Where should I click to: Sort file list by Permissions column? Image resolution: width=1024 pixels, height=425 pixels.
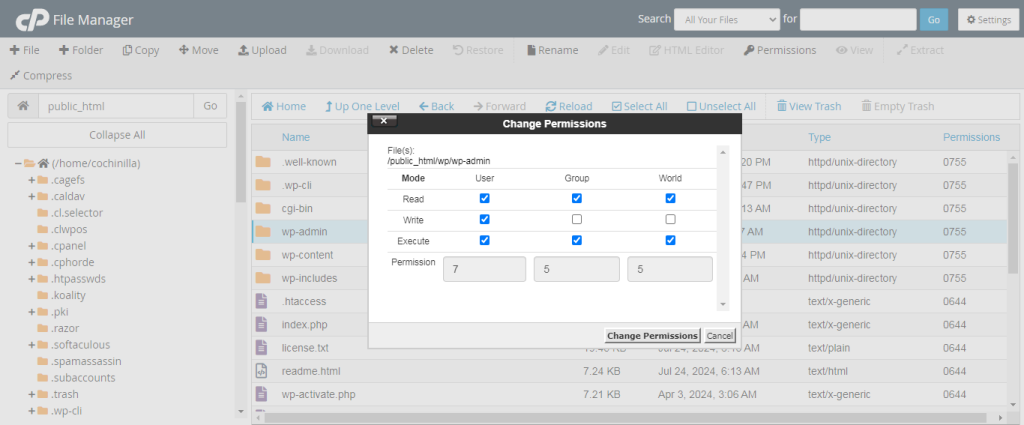(x=970, y=137)
